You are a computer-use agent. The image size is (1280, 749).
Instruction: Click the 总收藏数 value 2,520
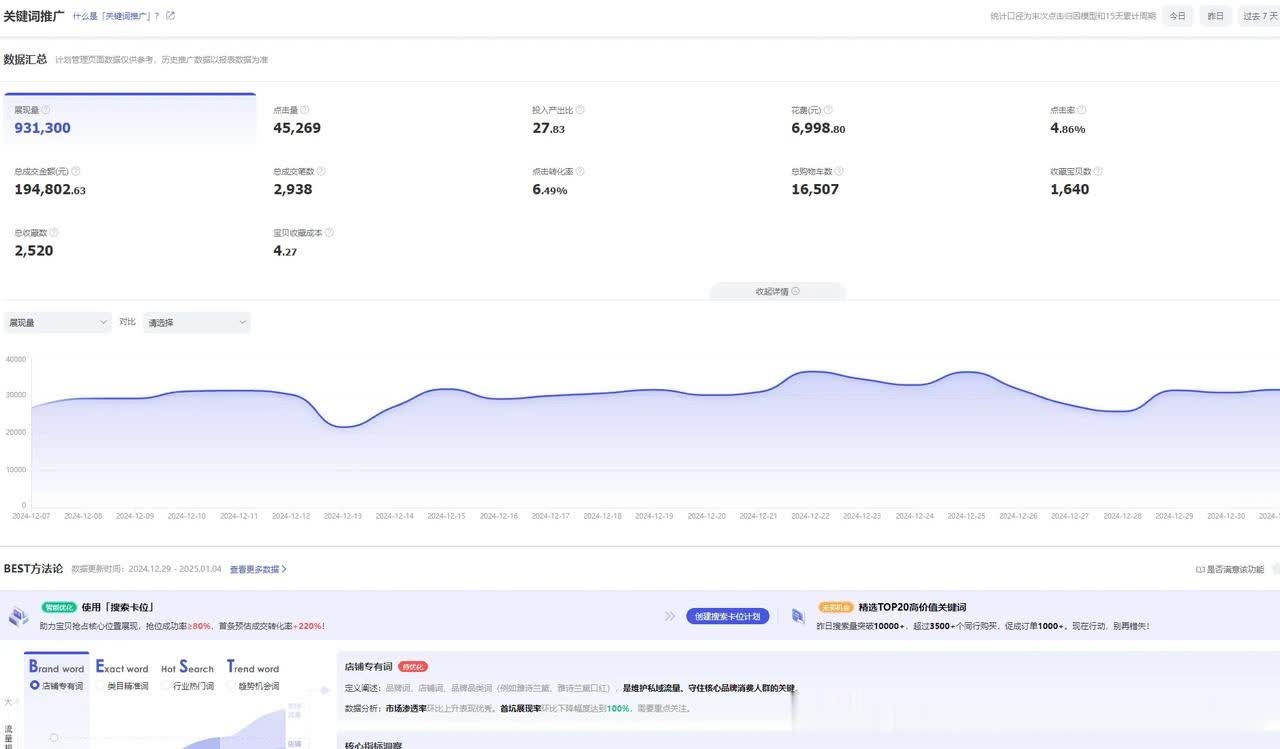click(x=34, y=250)
